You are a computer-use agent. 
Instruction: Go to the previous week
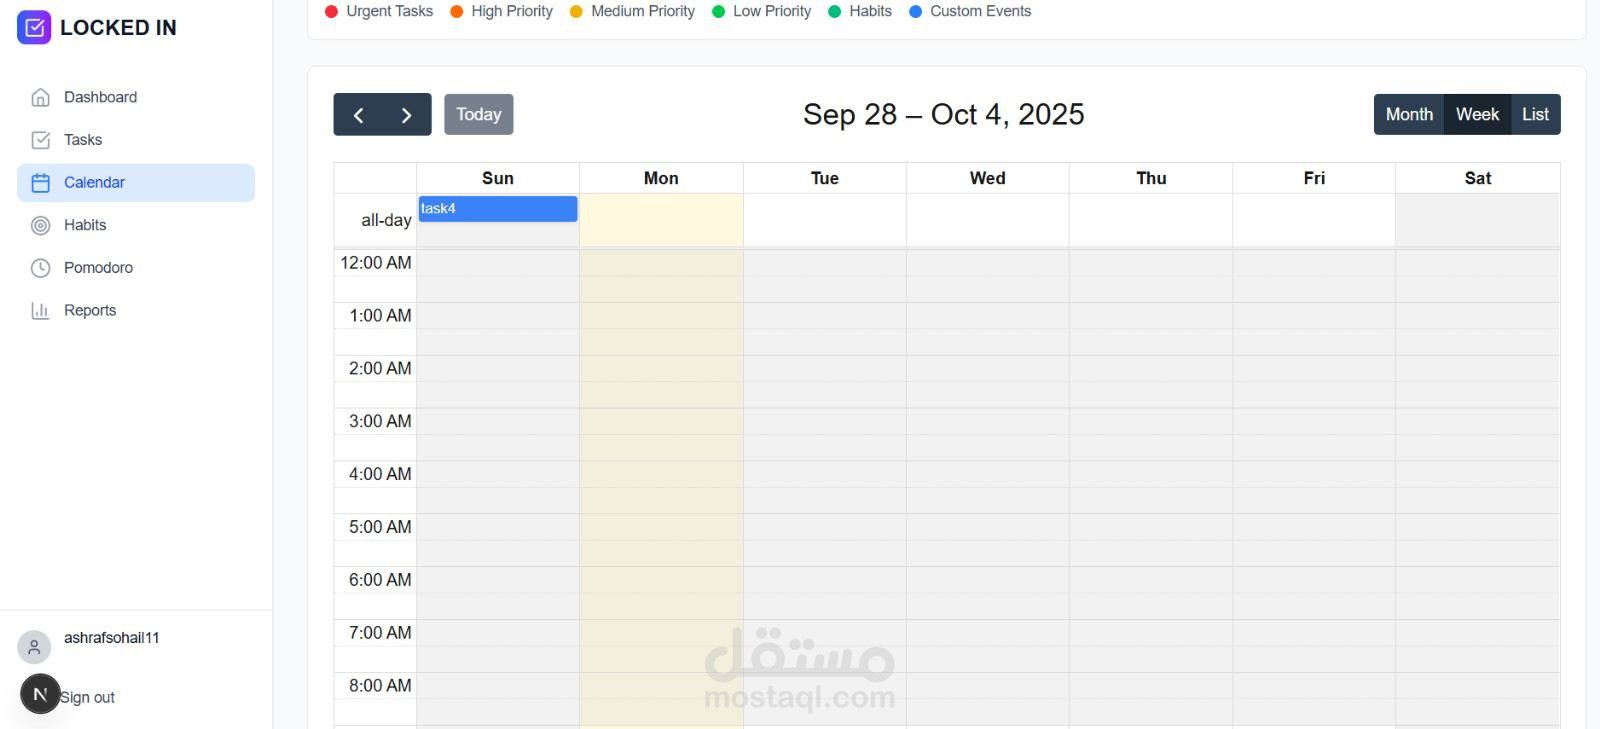358,115
